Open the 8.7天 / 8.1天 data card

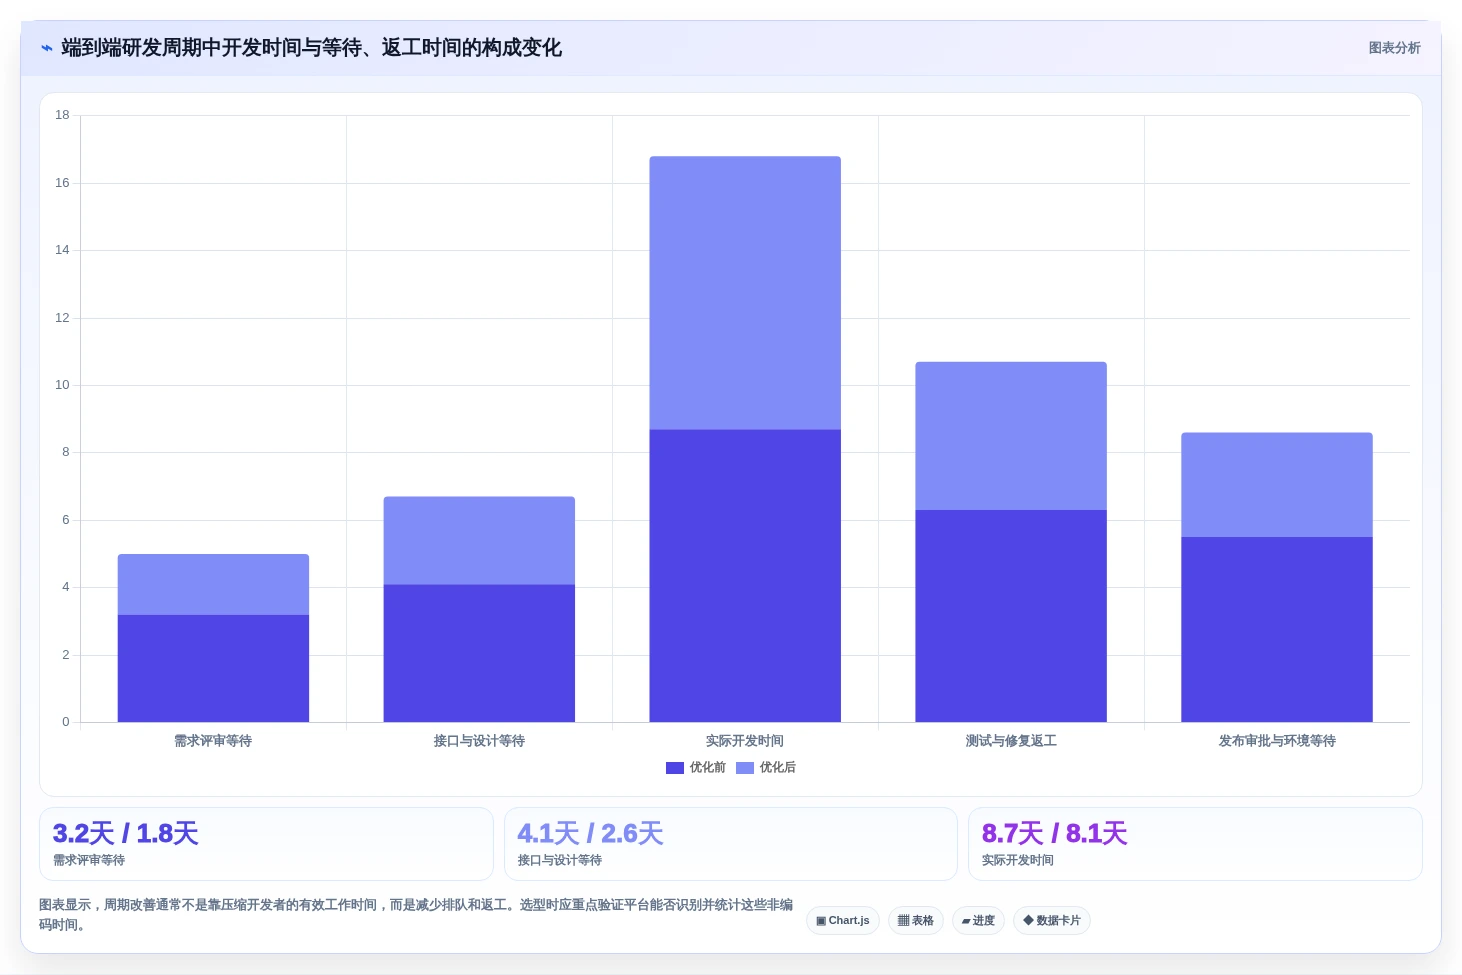coord(1195,844)
